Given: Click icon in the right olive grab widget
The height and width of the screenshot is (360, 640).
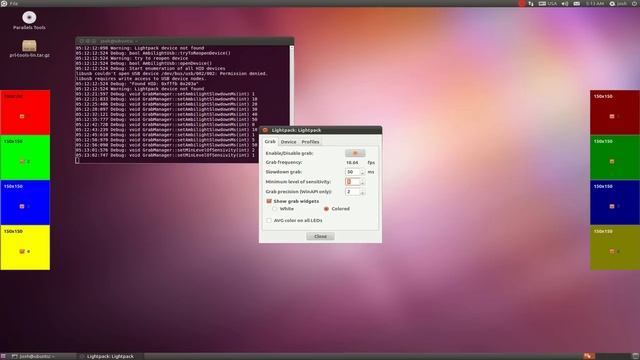Looking at the screenshot, I should [x=612, y=251].
